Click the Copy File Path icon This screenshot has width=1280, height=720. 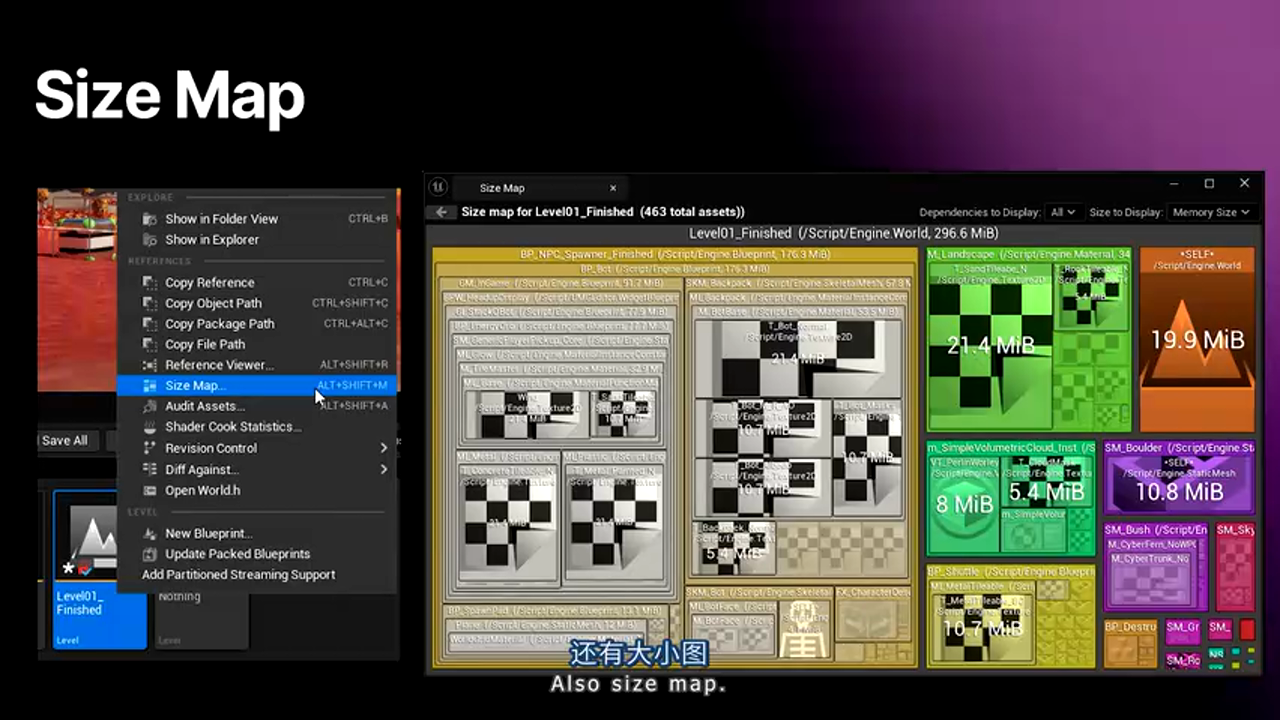pos(150,344)
